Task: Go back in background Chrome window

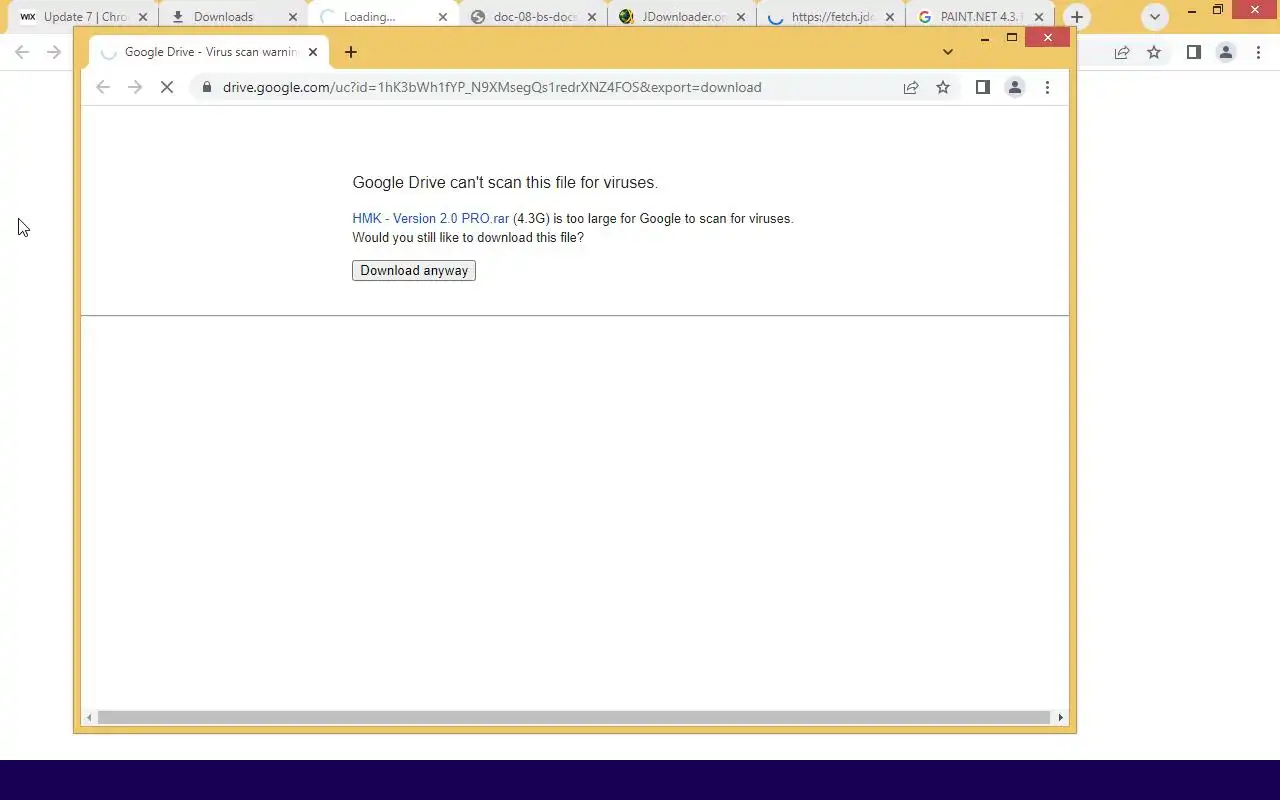Action: pyautogui.click(x=22, y=52)
